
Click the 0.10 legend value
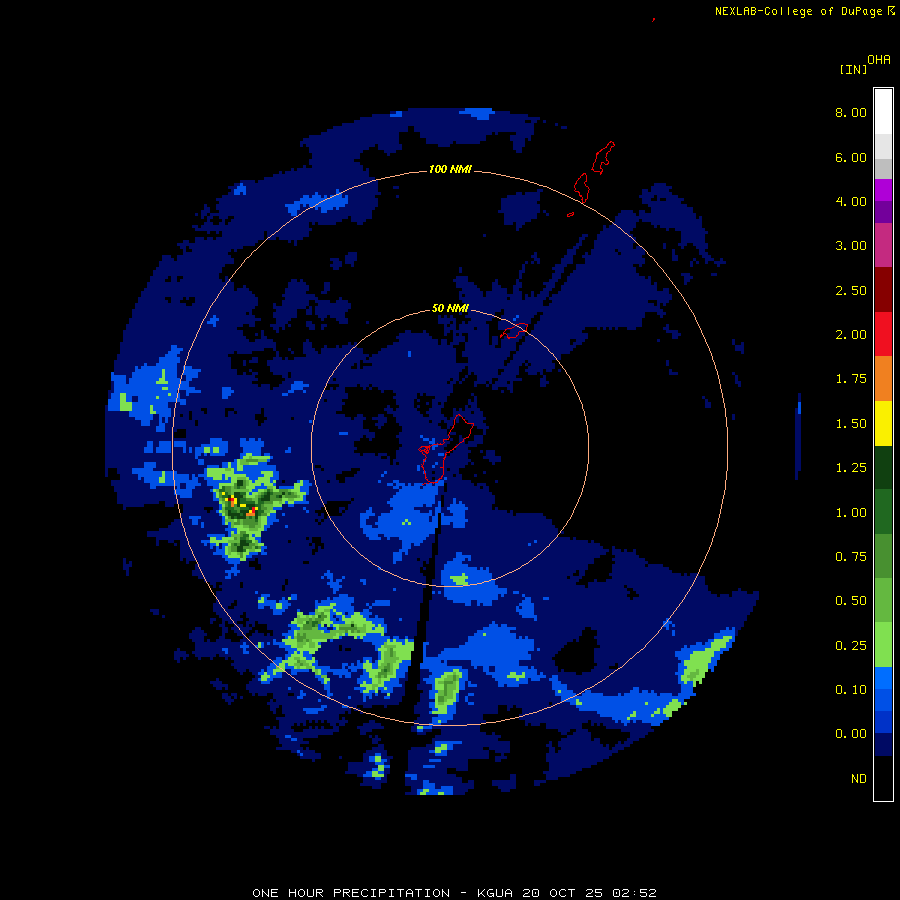(851, 690)
